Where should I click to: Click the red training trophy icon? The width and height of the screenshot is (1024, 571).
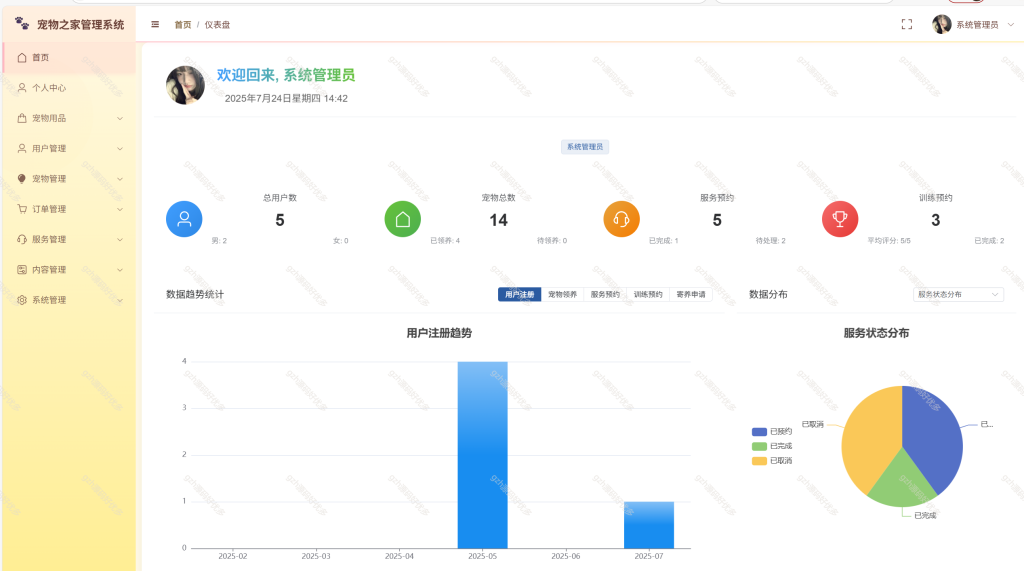coord(840,219)
